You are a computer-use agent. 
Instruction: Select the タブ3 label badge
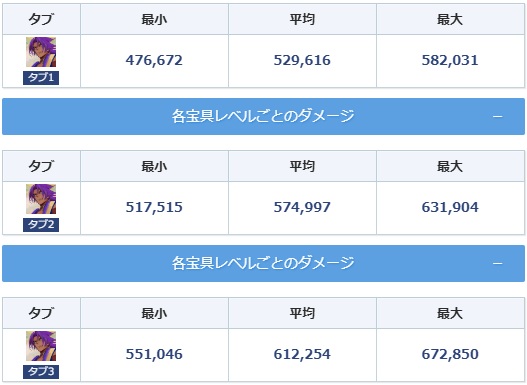[x=41, y=372]
